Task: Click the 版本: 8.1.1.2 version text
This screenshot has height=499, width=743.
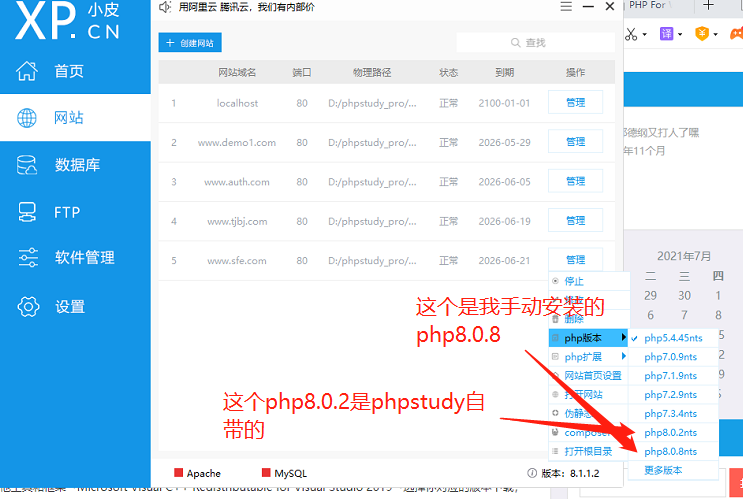Action: [570, 473]
